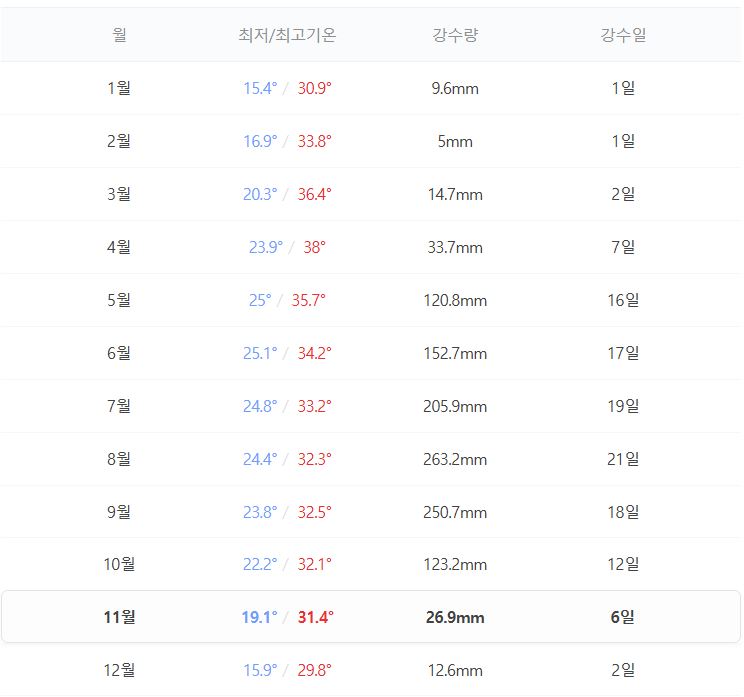
Task: Click the high temperature 29.8° value
Action: 315,671
